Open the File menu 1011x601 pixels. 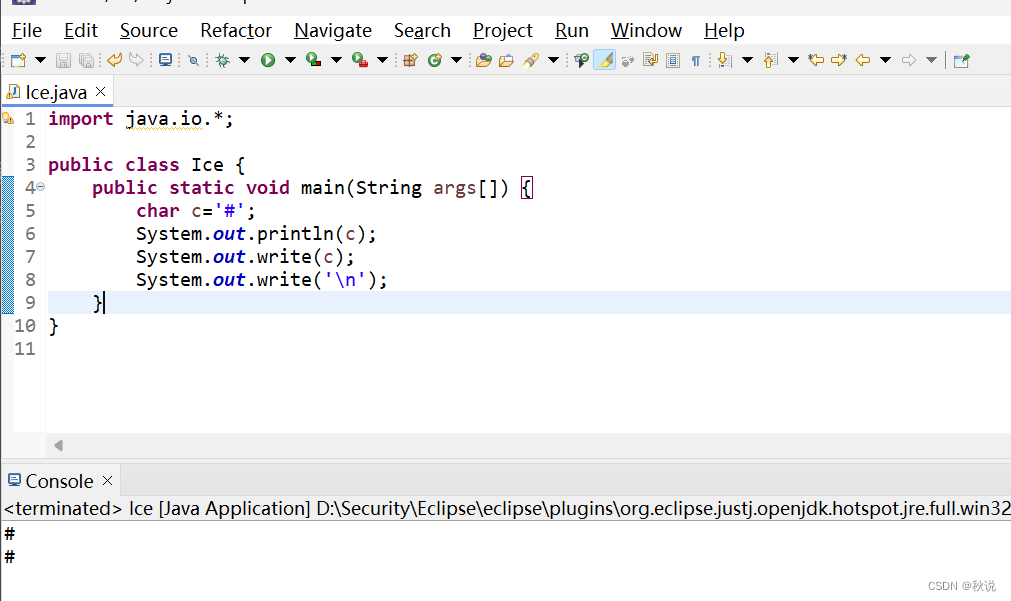[26, 30]
